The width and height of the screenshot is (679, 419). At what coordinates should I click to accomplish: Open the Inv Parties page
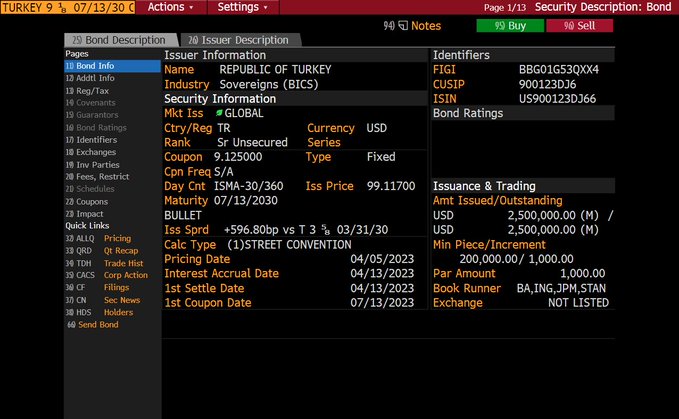point(93,165)
